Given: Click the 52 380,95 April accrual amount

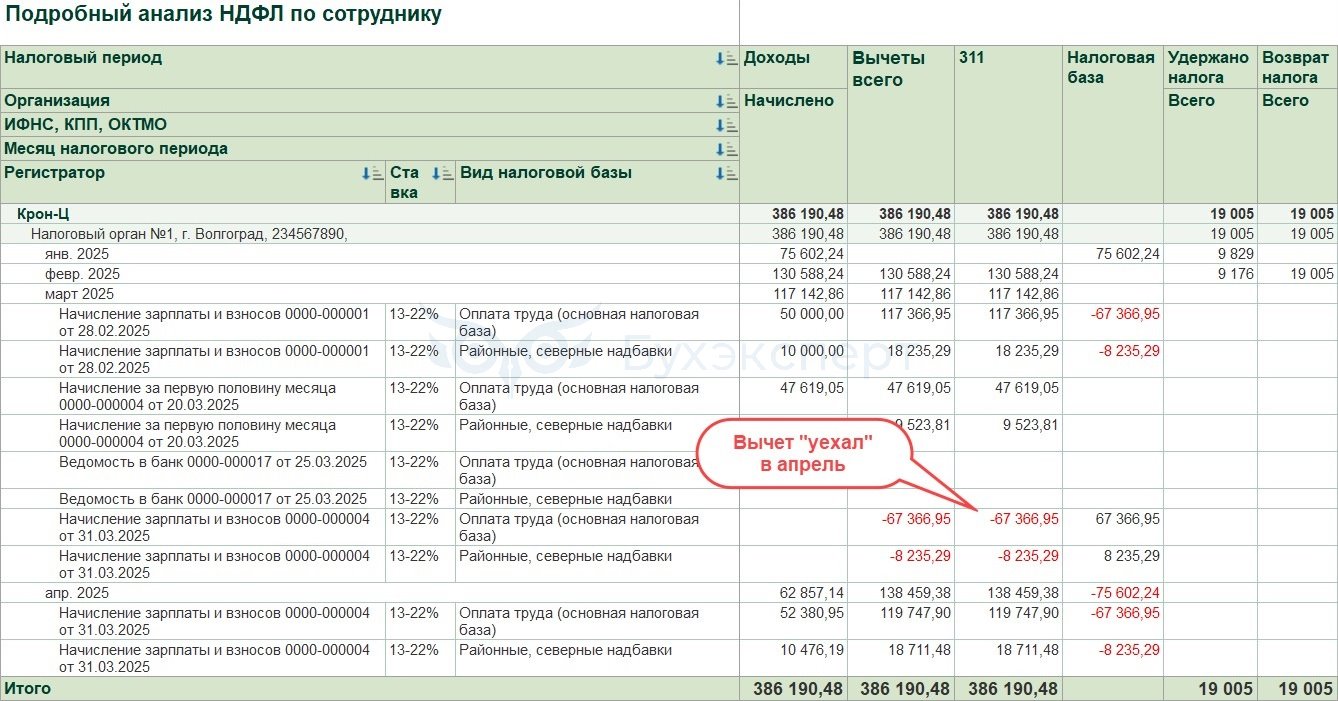Looking at the screenshot, I should (x=810, y=613).
